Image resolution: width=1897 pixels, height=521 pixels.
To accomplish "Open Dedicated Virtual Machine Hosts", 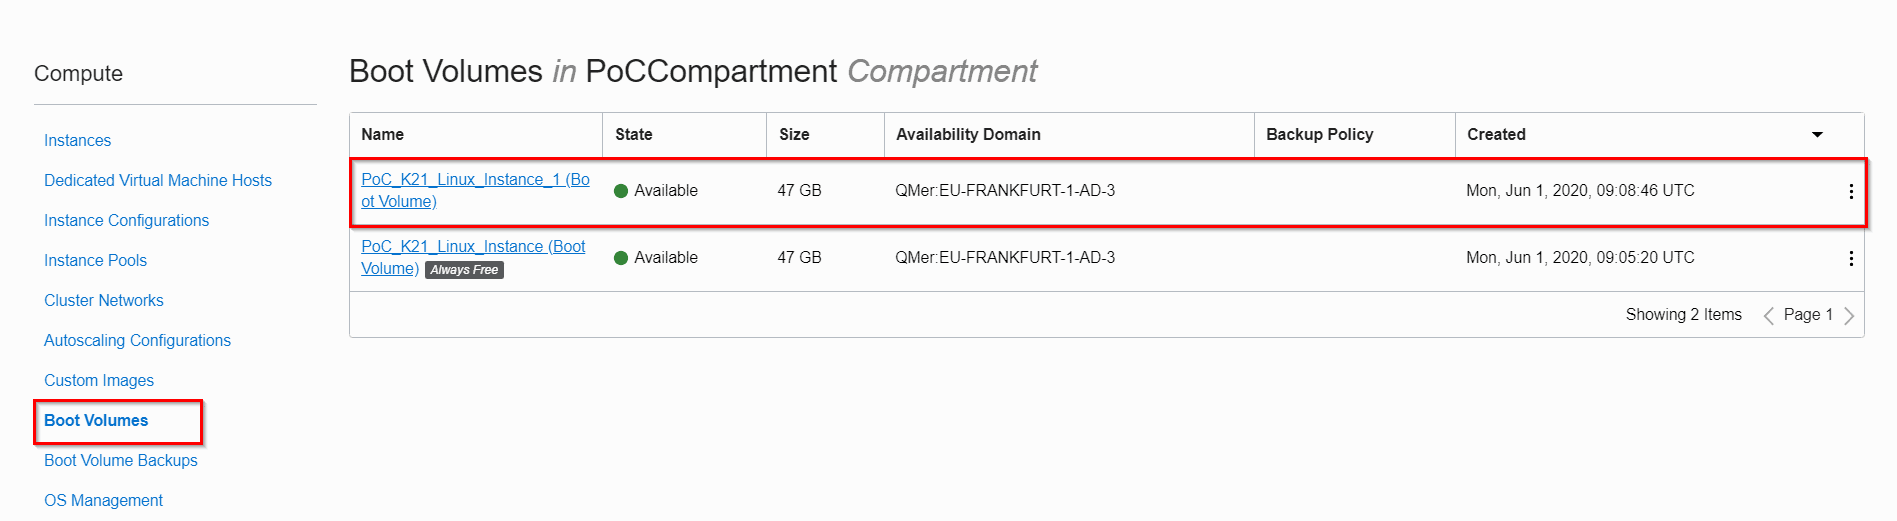I will (x=158, y=181).
